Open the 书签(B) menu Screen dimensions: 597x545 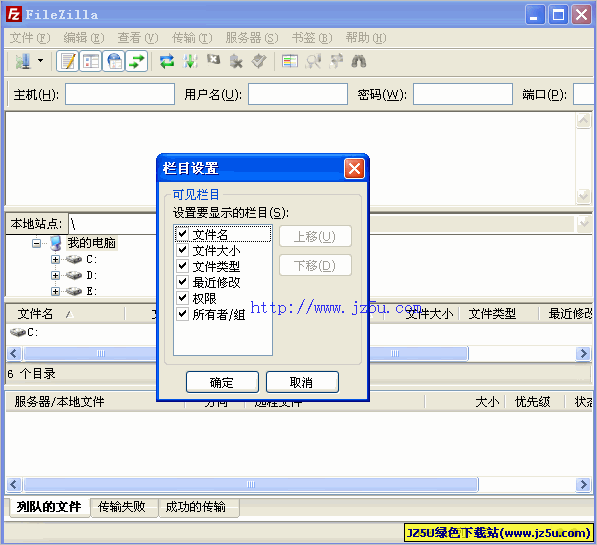pyautogui.click(x=312, y=38)
